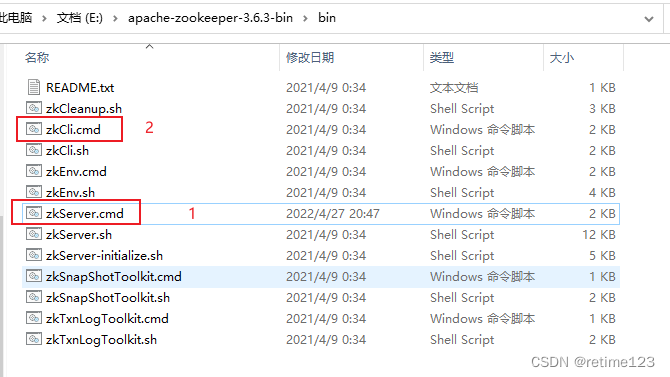Sort by the 大小 column header
Viewport: 670px width, 377px height.
pyautogui.click(x=561, y=57)
